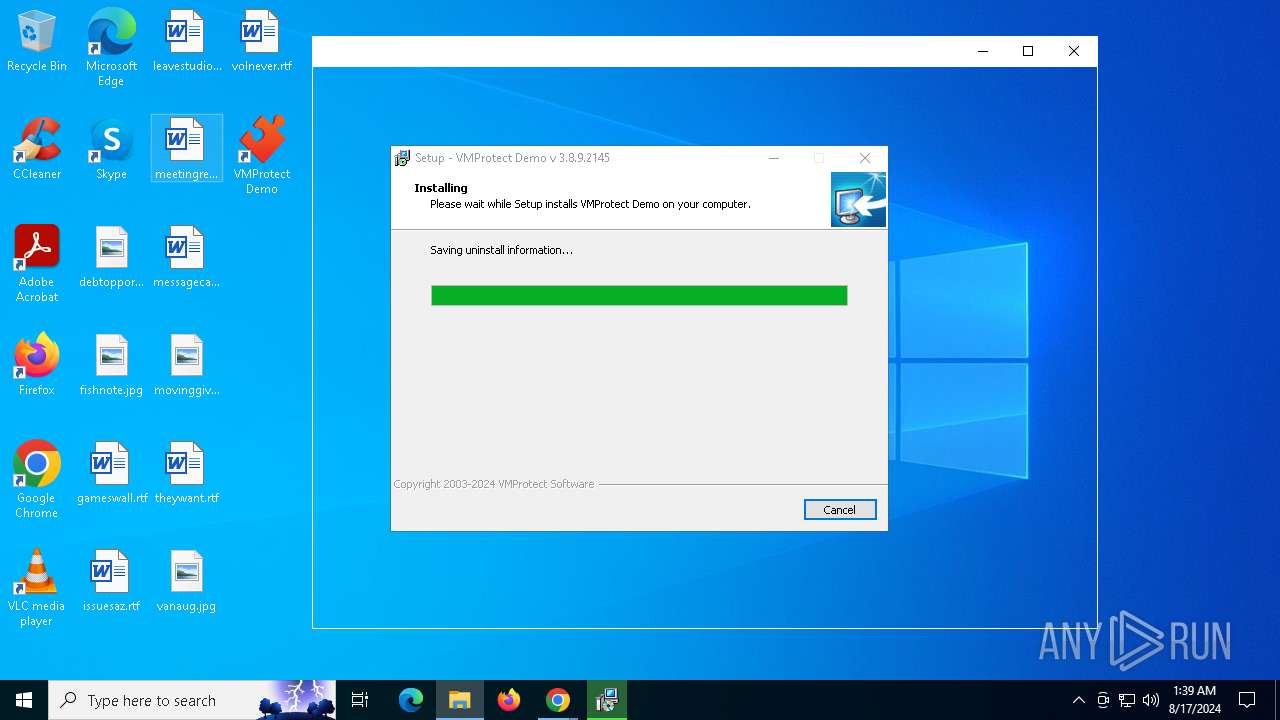
Task: Click the setup icon in the installer title bar
Action: point(402,158)
